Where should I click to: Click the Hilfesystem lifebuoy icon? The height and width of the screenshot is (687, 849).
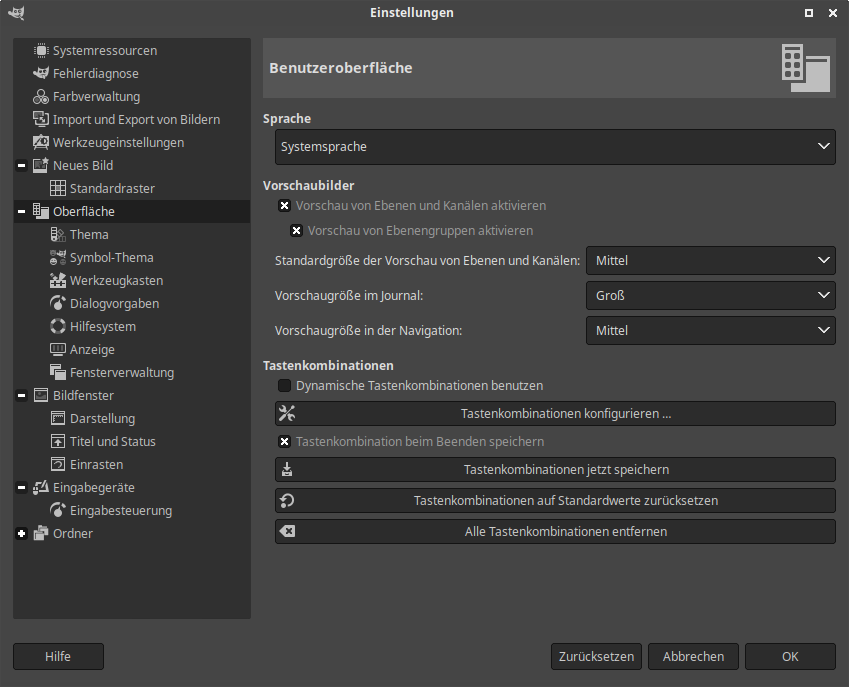(58, 327)
